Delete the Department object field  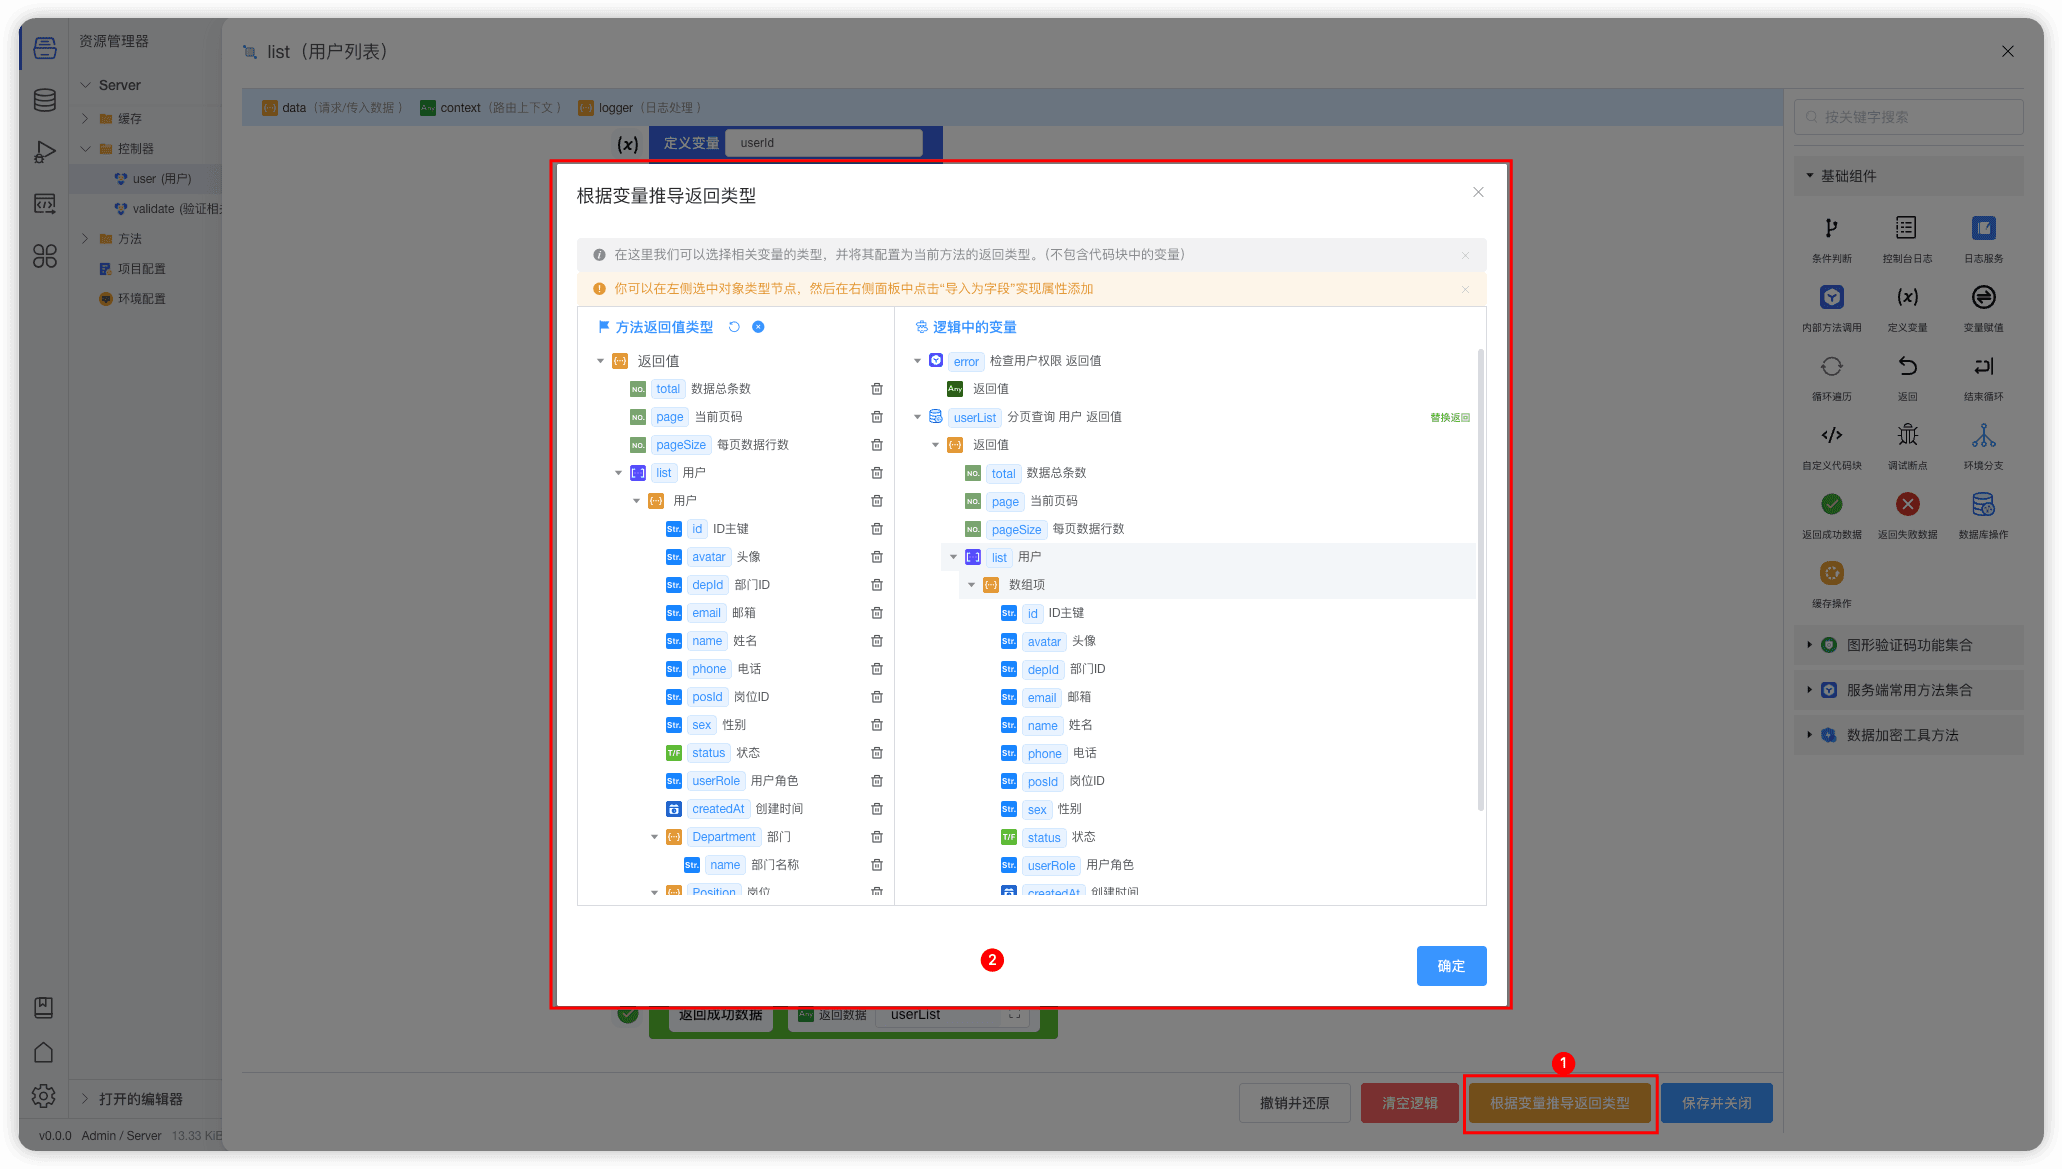coord(877,837)
